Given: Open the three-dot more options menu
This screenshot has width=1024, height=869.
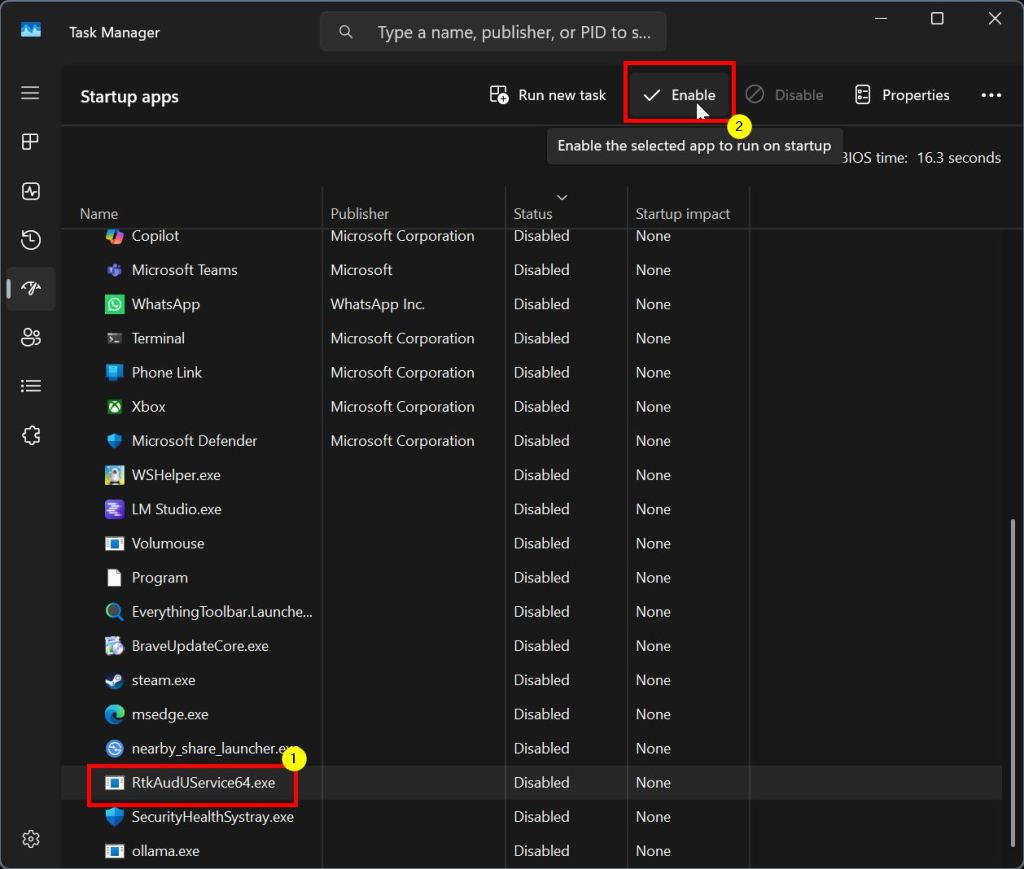Looking at the screenshot, I should [991, 95].
